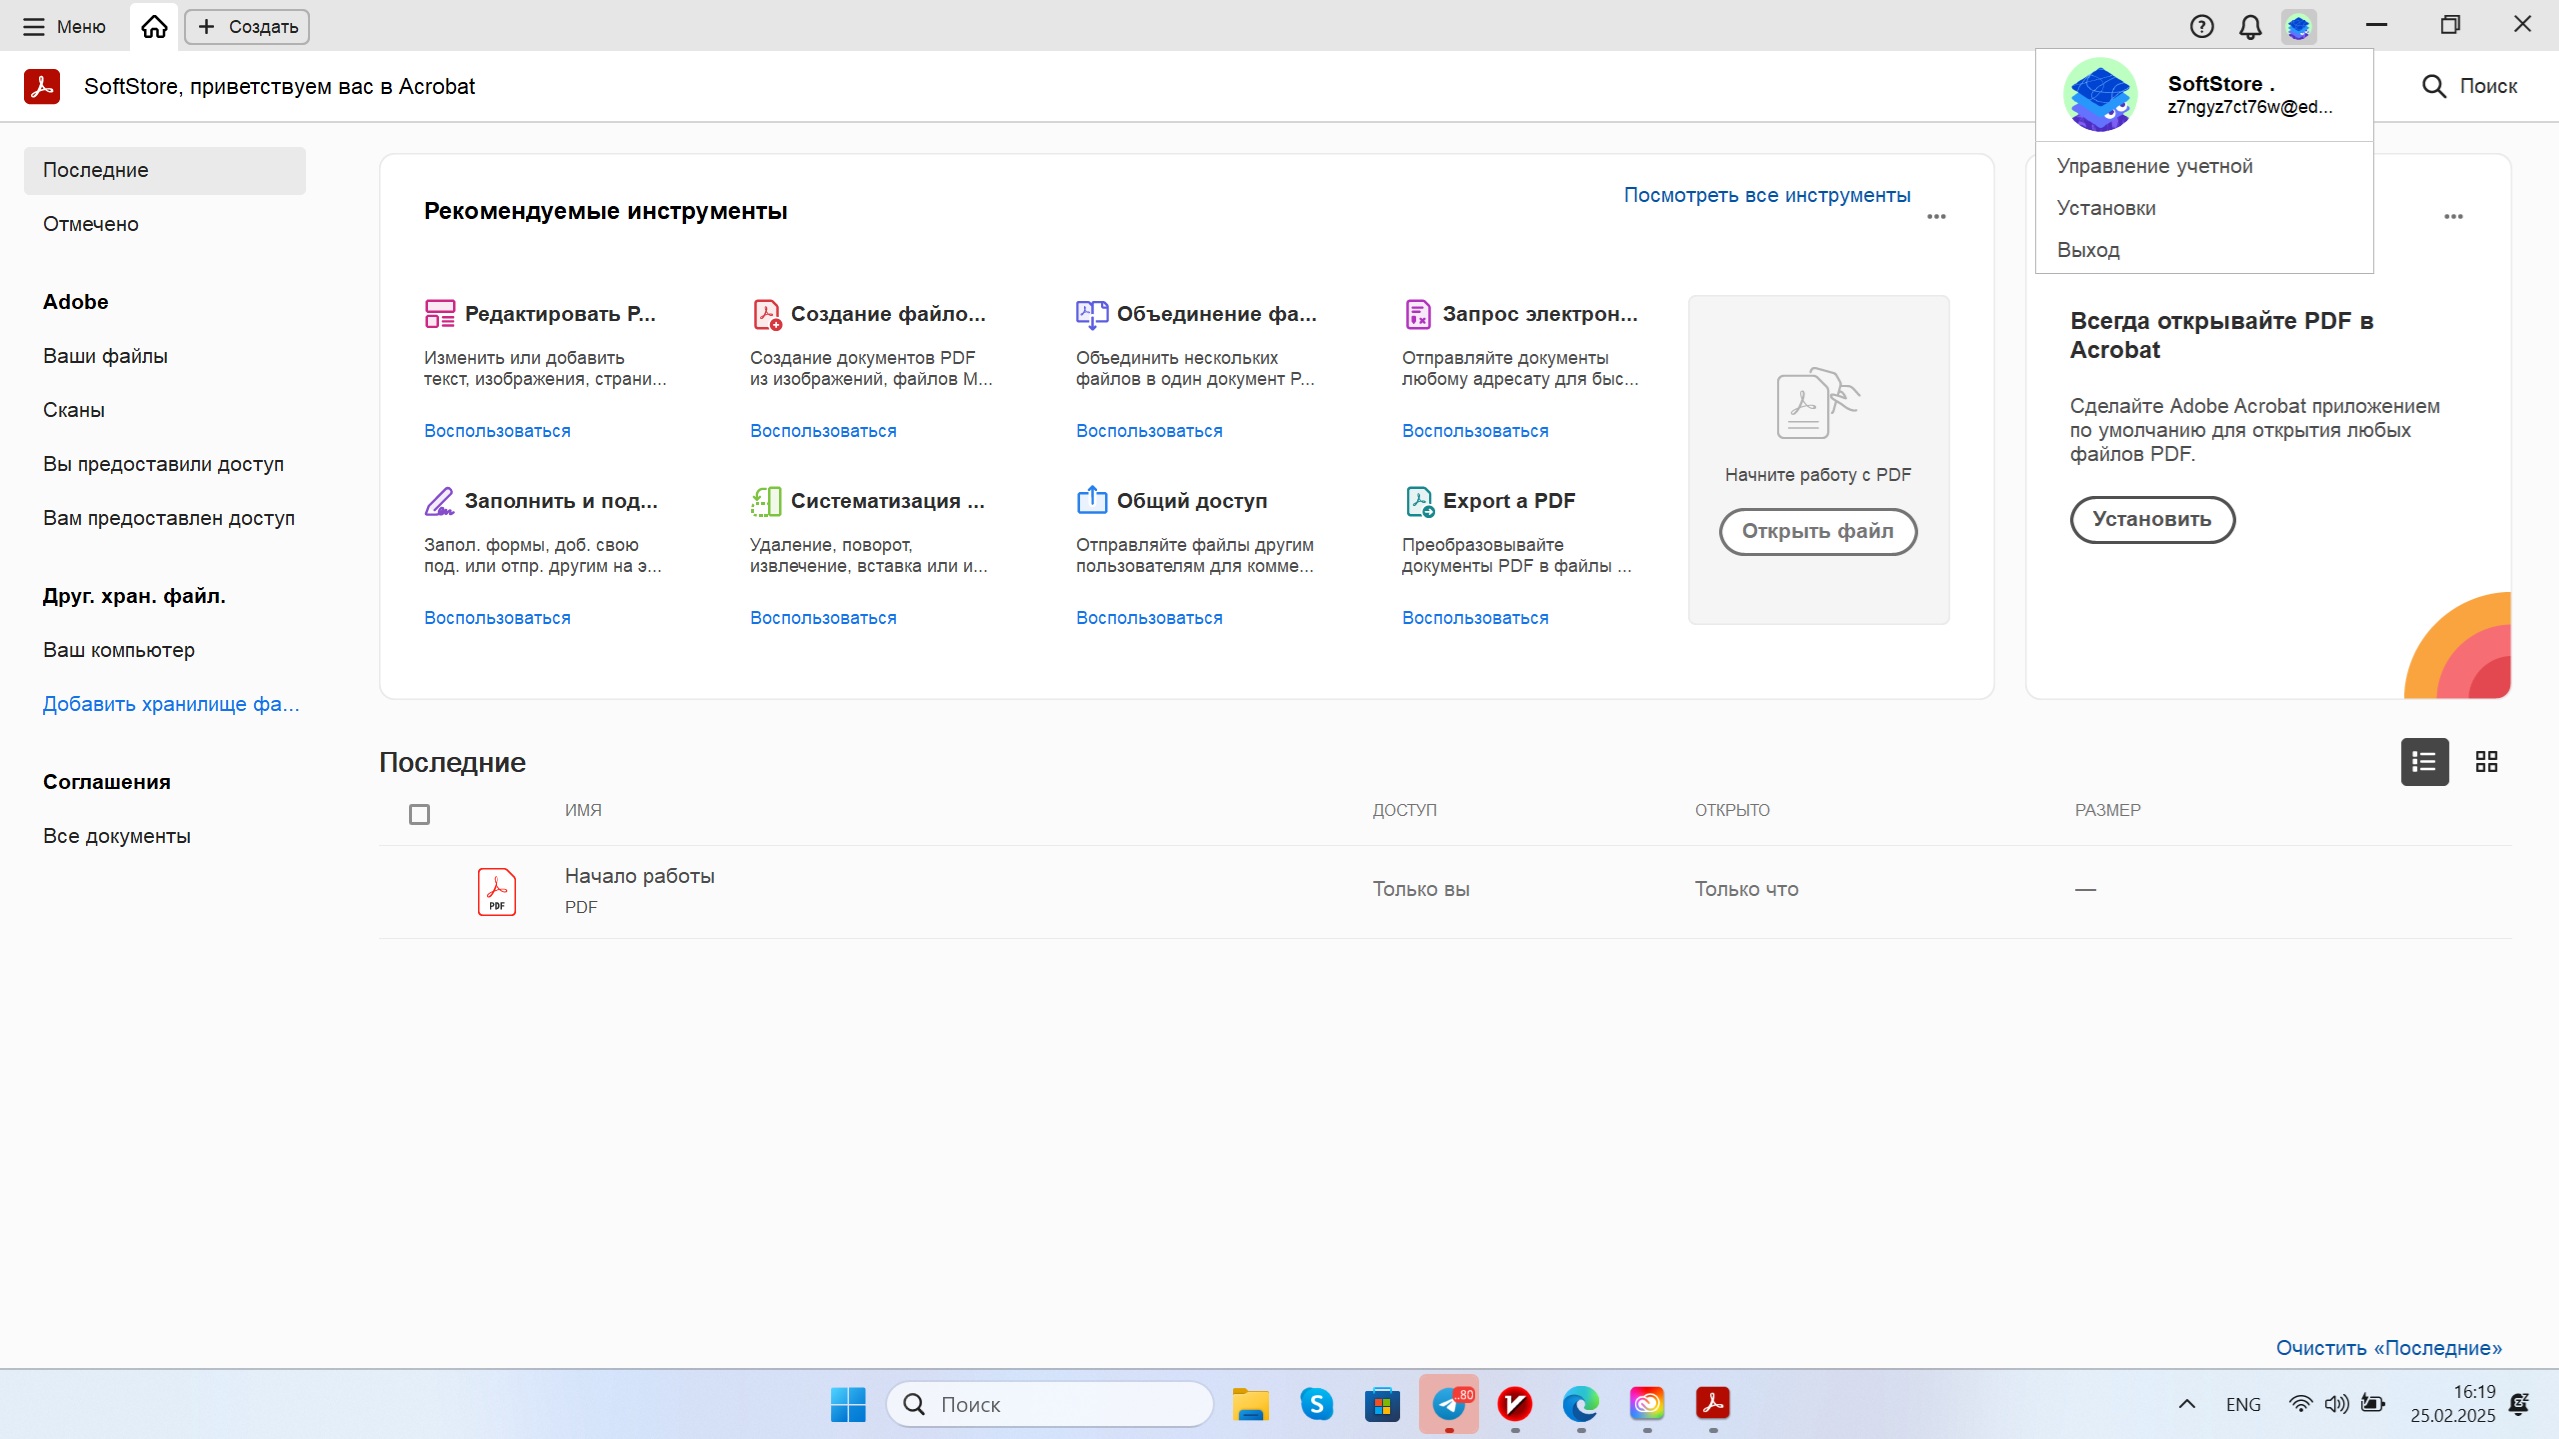The image size is (2559, 1439).
Task: Select Установки menu item
Action: point(2106,208)
